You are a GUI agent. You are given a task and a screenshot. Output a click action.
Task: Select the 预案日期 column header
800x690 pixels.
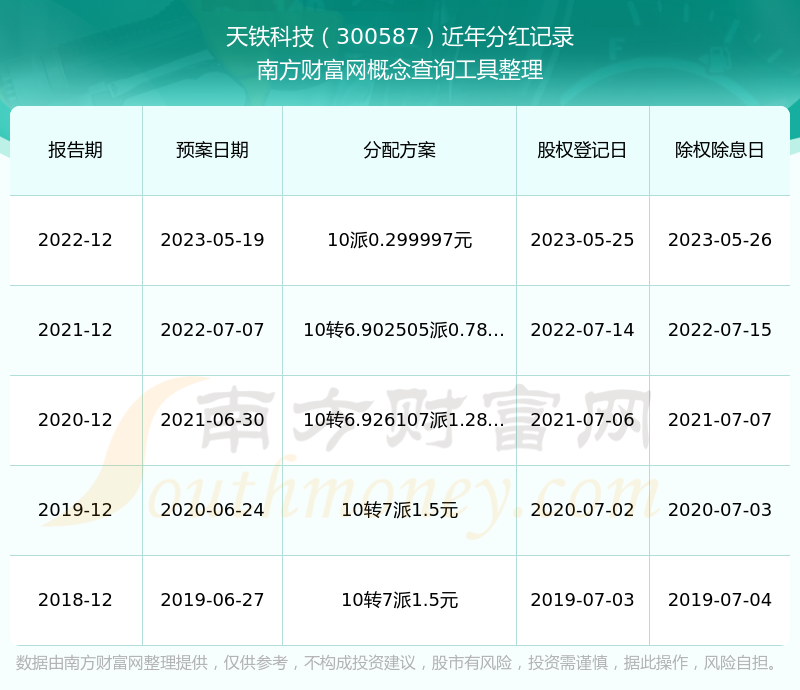point(212,150)
